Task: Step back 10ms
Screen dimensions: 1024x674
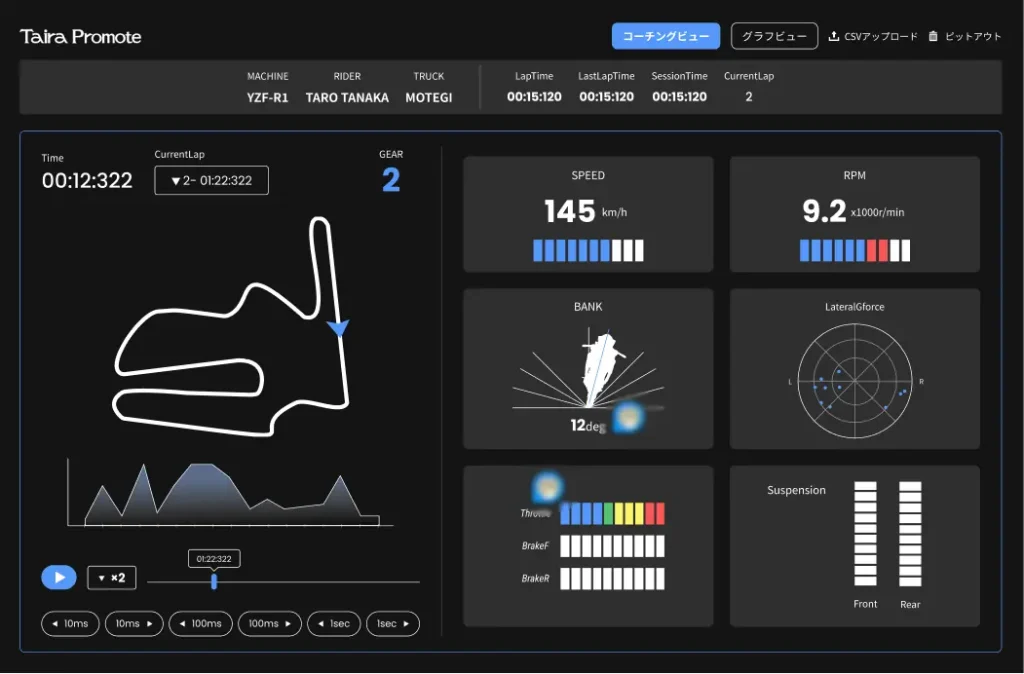Action: (70, 624)
